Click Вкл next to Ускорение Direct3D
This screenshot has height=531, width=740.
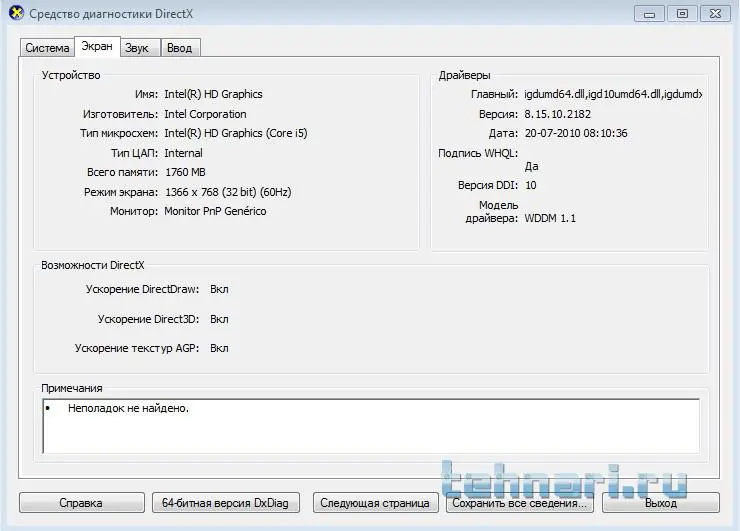[x=219, y=320]
